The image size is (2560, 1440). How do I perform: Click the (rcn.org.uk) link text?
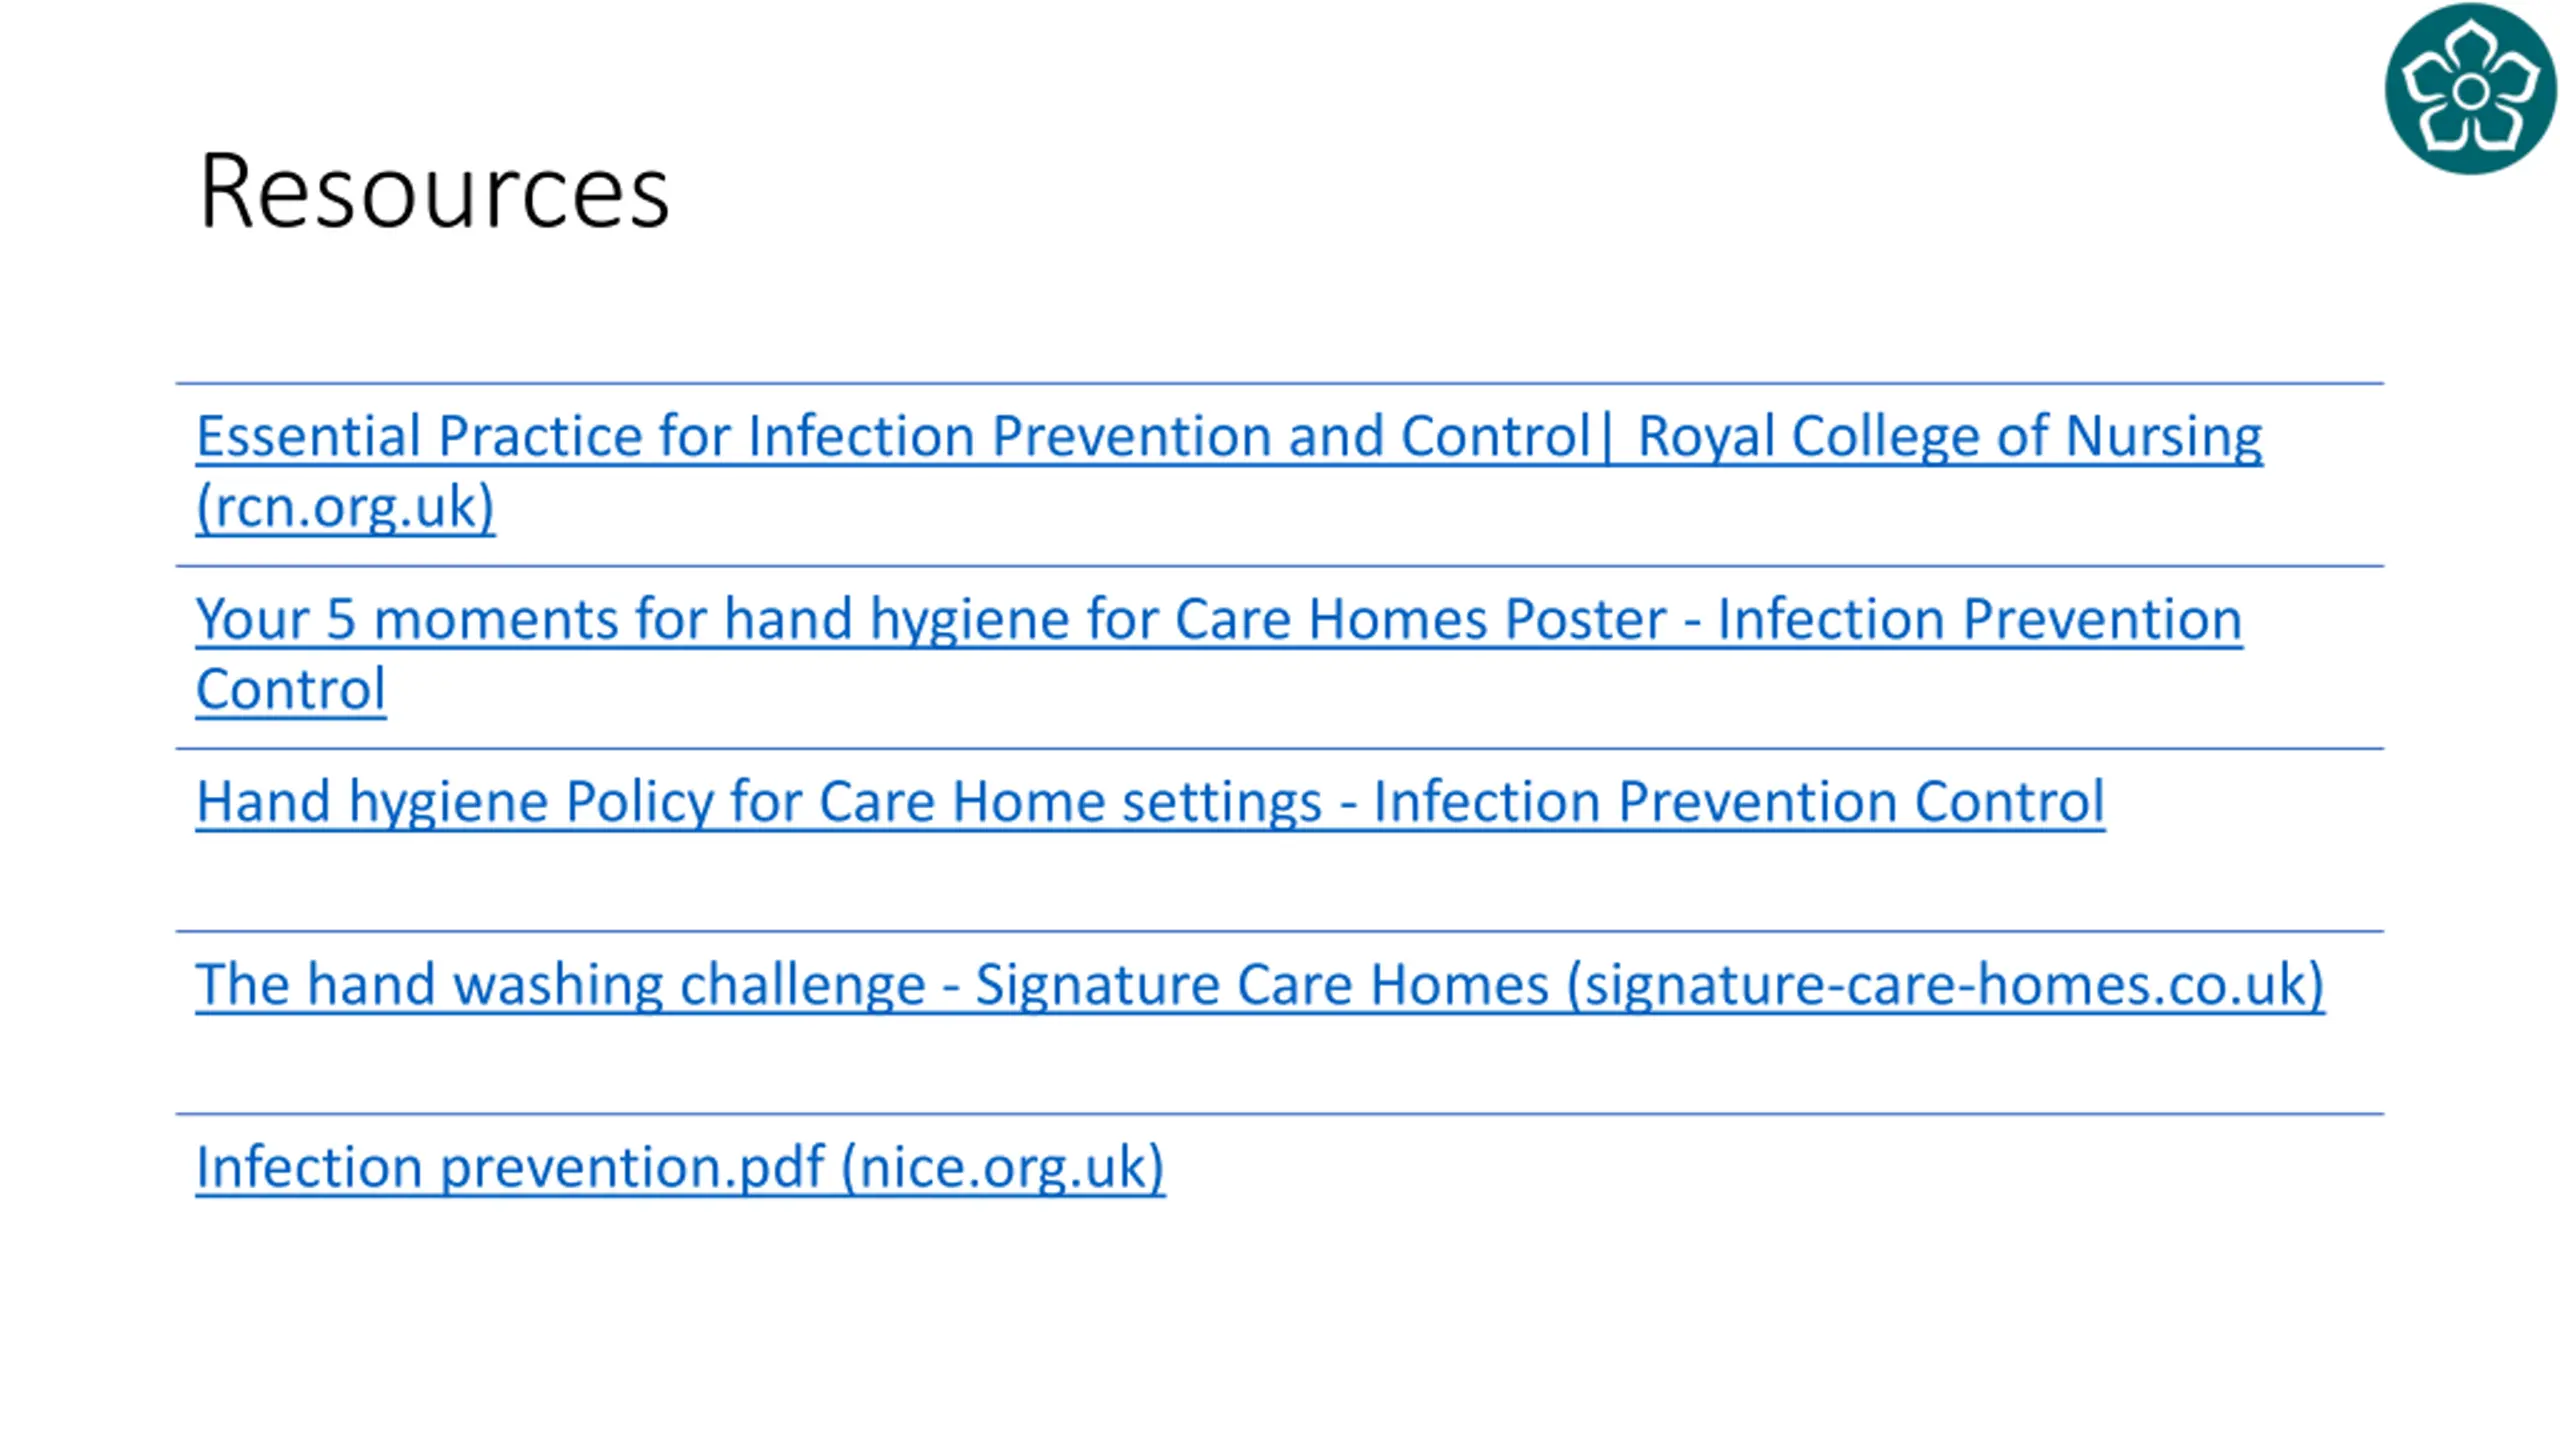345,507
